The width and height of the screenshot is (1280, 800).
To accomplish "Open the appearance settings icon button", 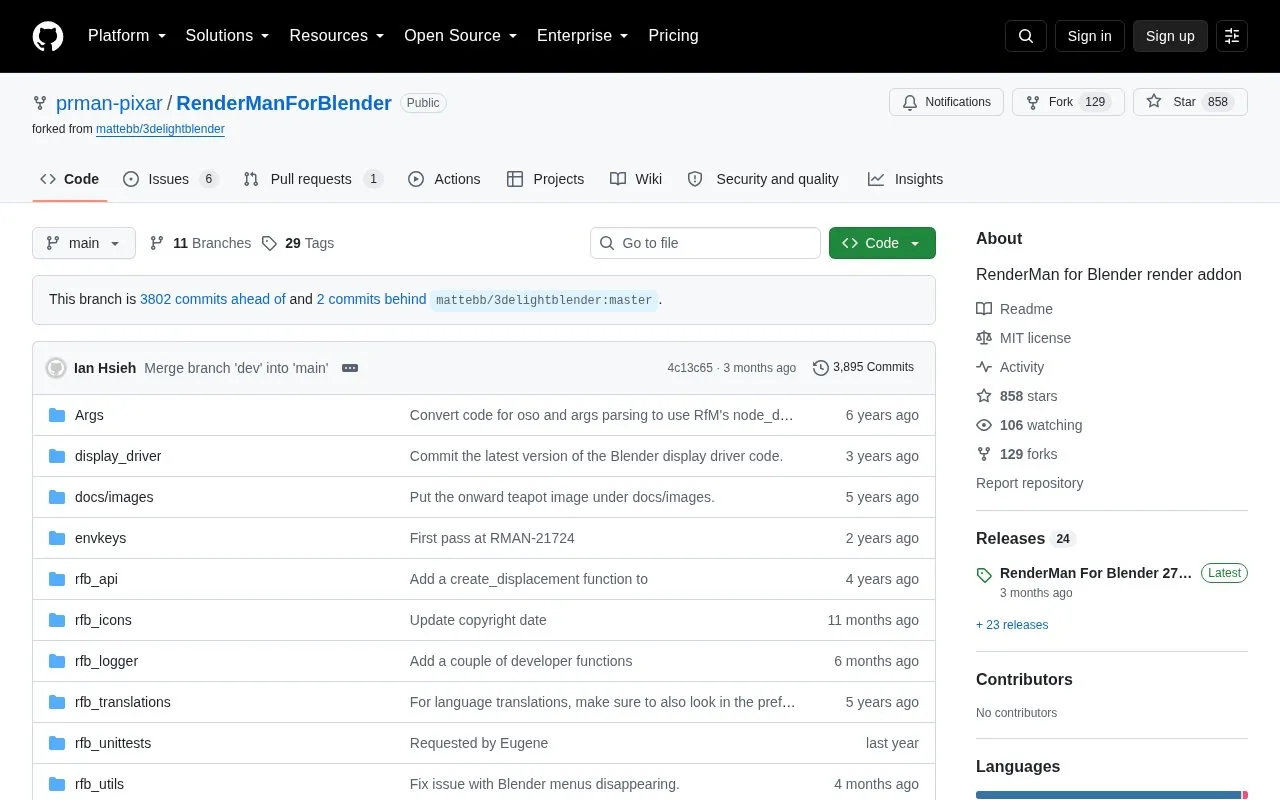I will [1232, 36].
